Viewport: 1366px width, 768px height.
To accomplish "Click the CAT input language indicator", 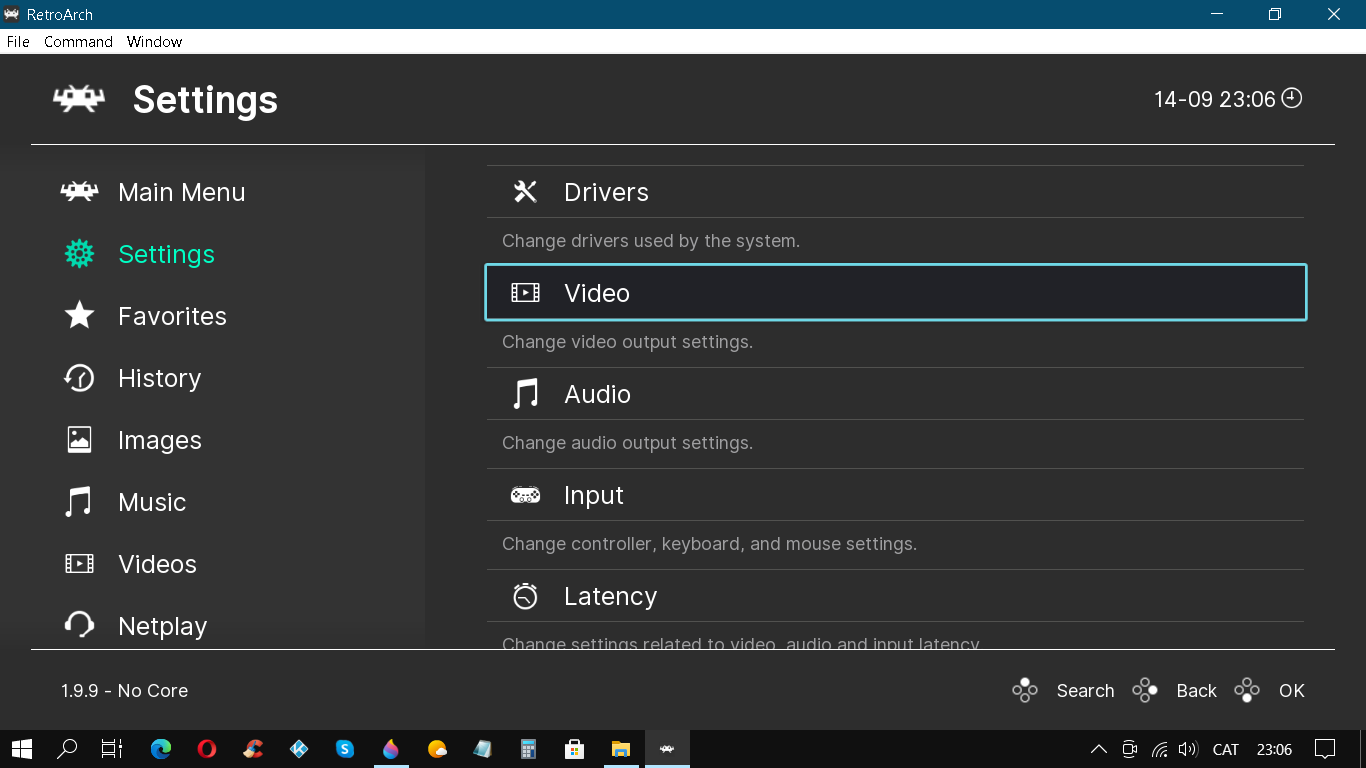I will coord(1226,749).
